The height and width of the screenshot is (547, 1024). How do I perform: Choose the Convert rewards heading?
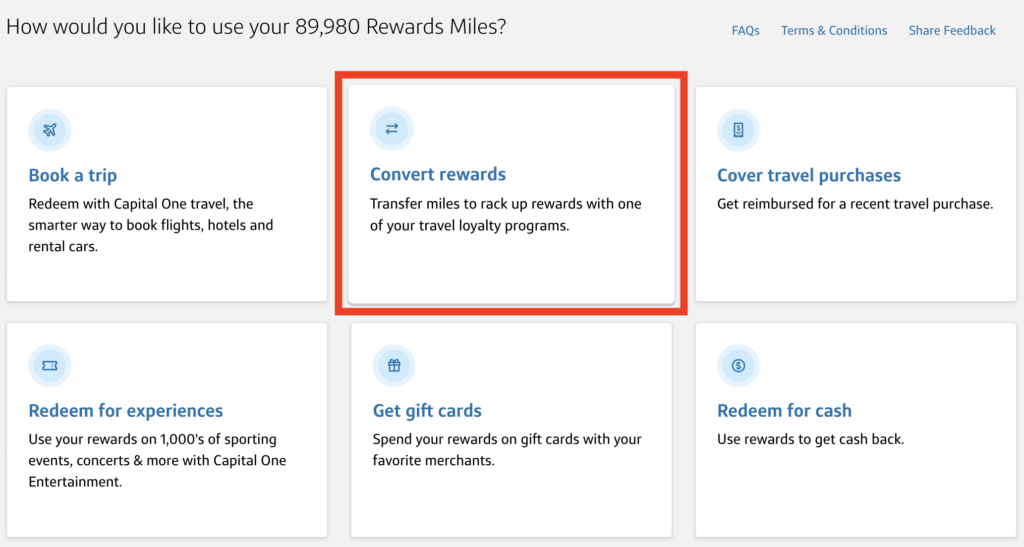coord(438,175)
